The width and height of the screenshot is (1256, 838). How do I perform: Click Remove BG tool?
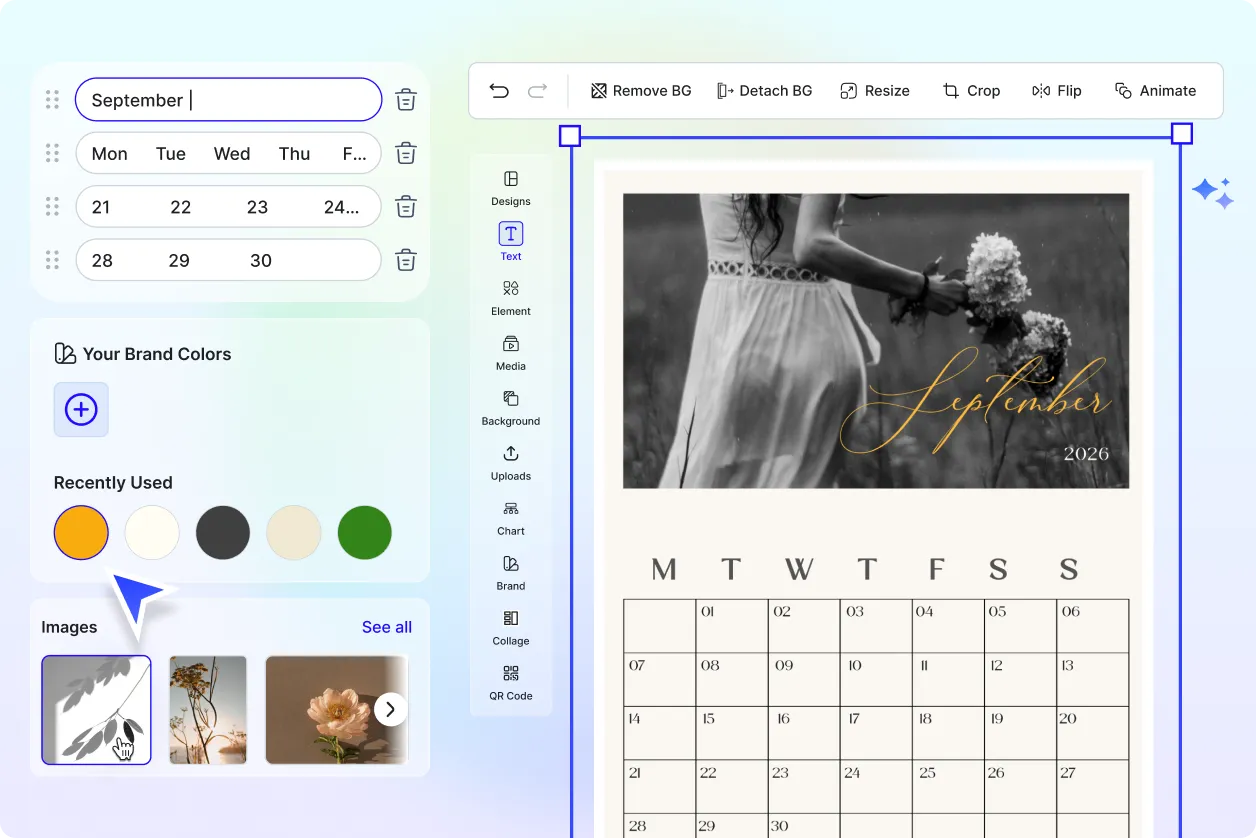point(641,91)
